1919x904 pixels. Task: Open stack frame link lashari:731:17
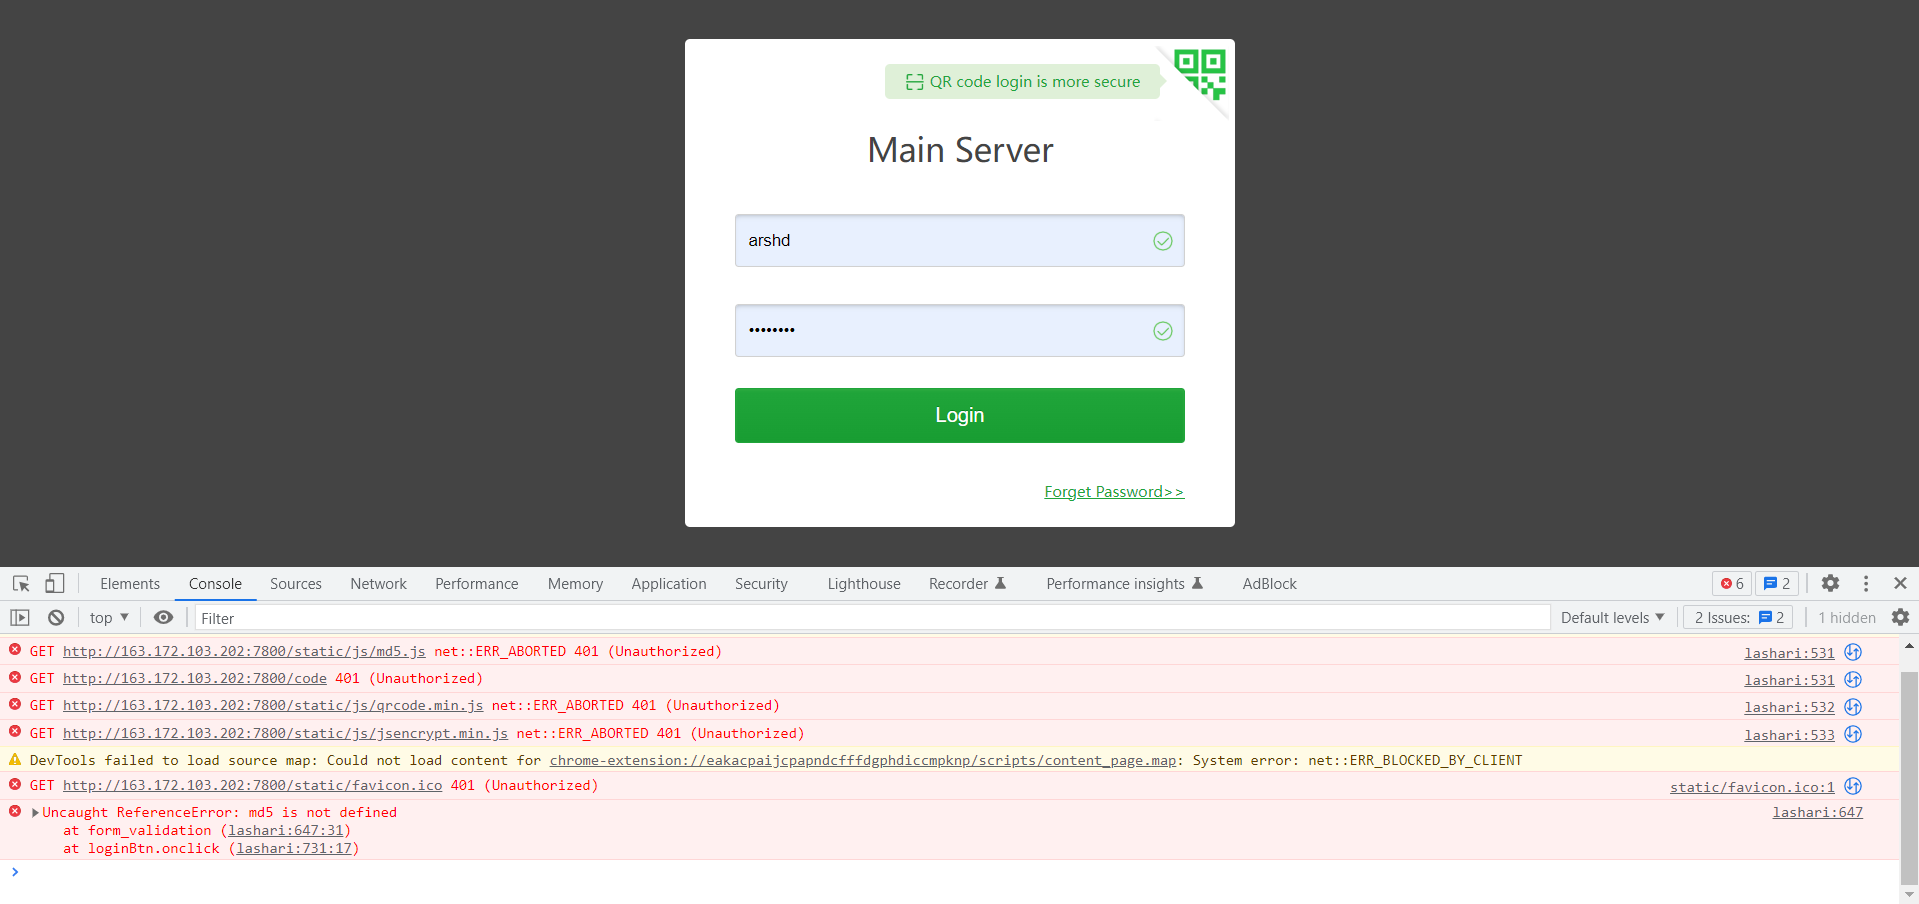294,849
